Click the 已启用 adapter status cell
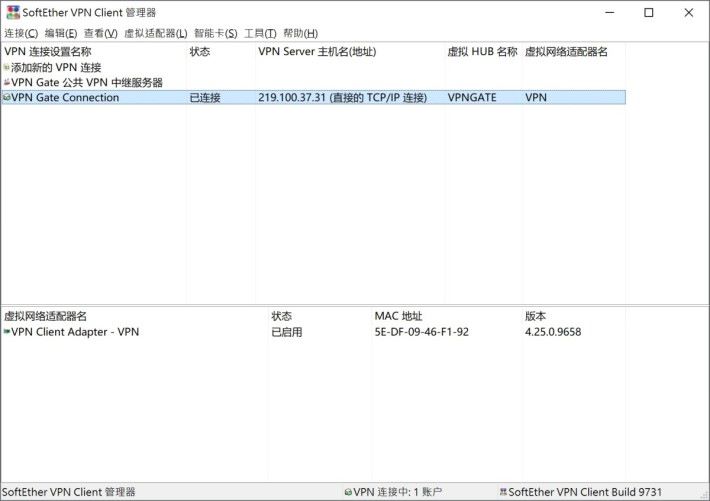Screen dimensions: 710x501 click(287, 332)
